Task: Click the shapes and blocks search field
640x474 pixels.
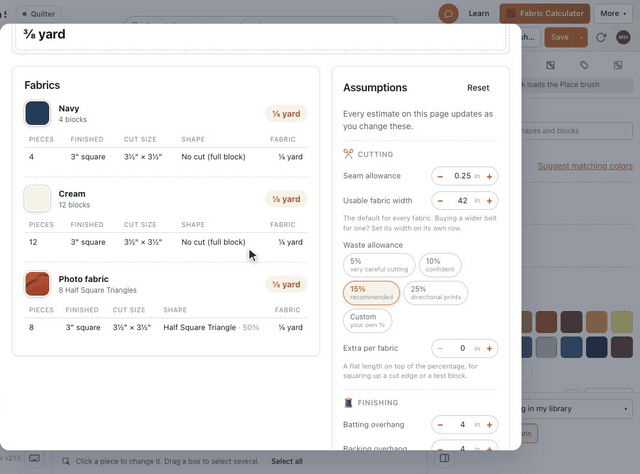Action: coord(577,131)
